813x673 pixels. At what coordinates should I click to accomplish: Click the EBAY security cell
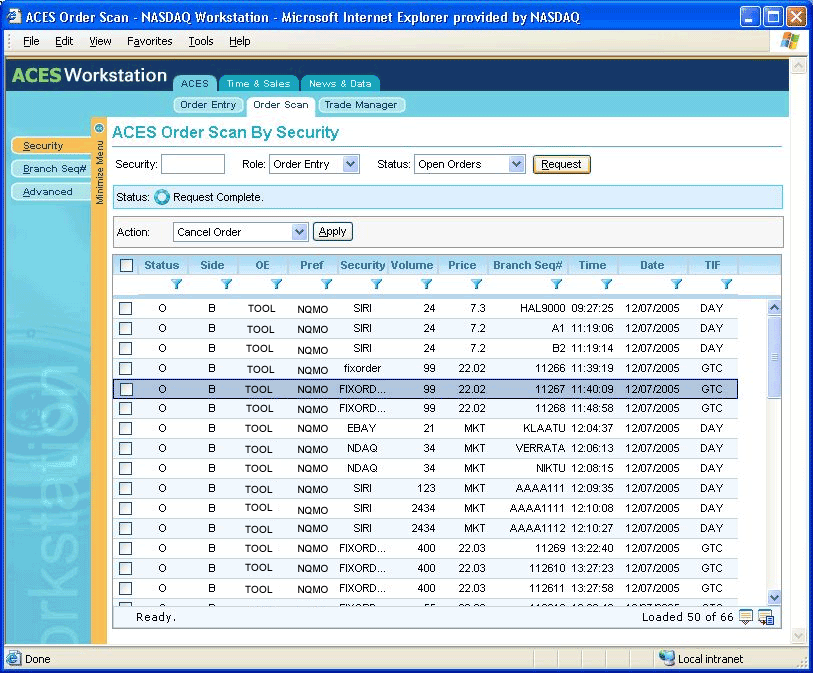(x=362, y=428)
